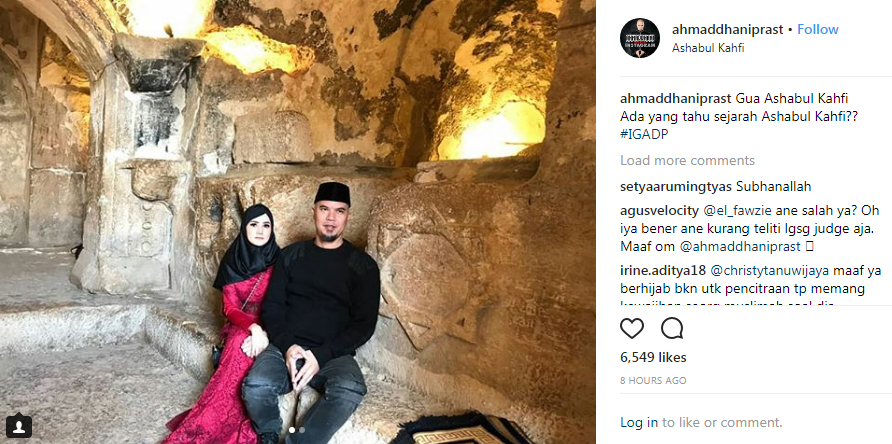892x444 pixels.
Task: Open the Ashabul Kahfi location link
Action: click(x=708, y=48)
